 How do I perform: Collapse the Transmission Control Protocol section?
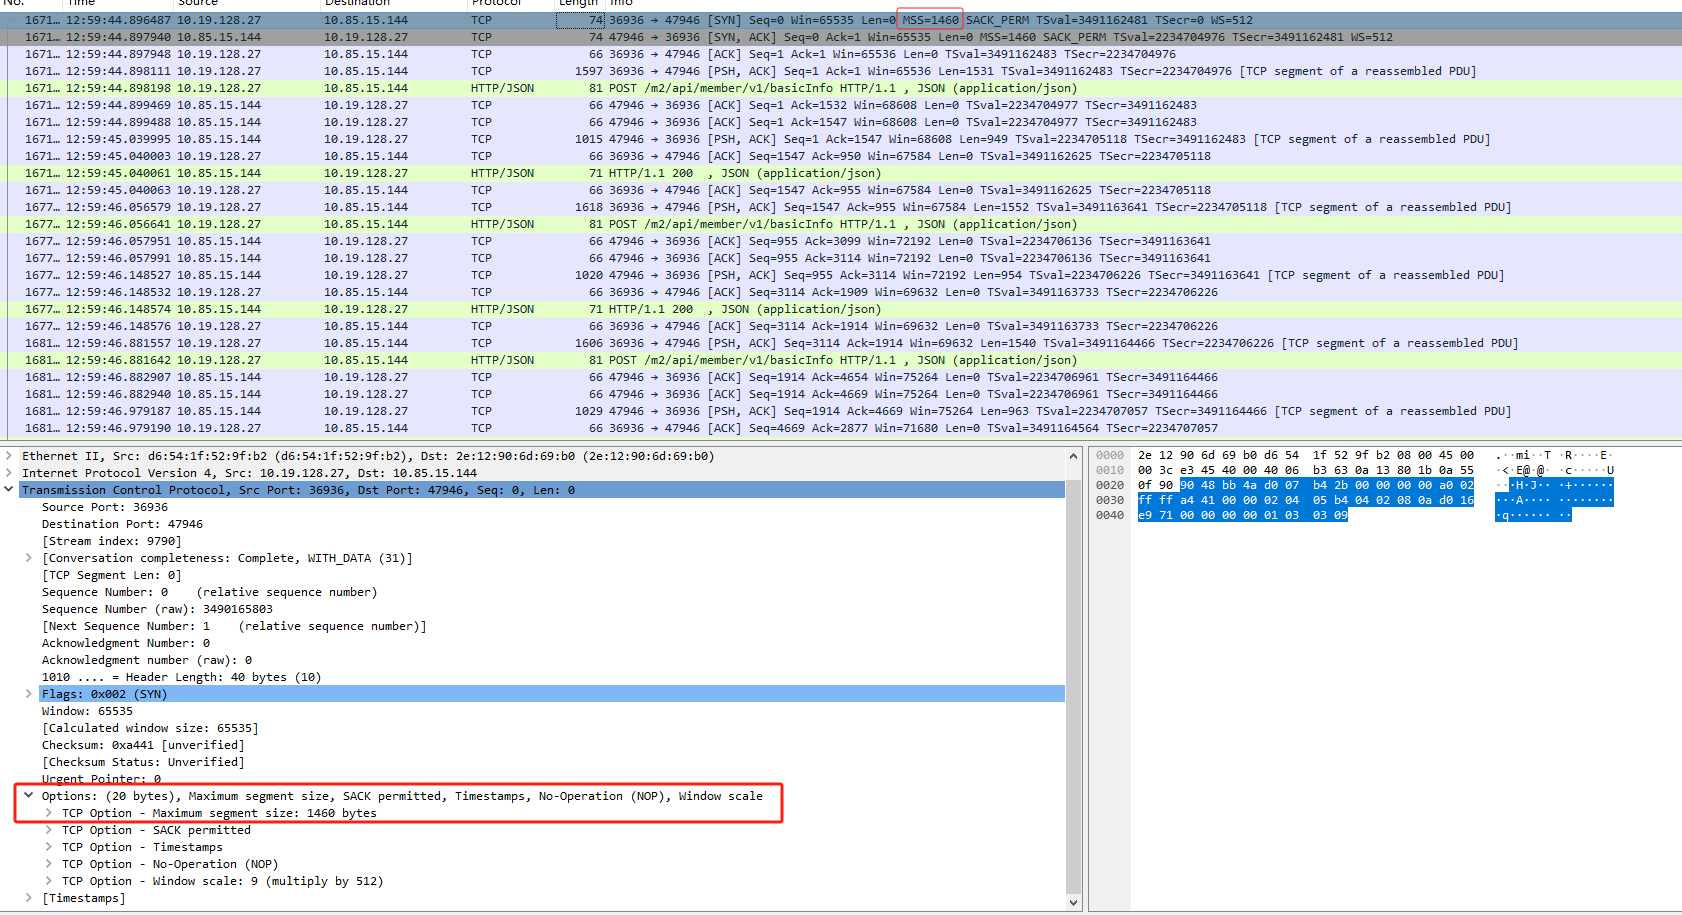tap(9, 490)
